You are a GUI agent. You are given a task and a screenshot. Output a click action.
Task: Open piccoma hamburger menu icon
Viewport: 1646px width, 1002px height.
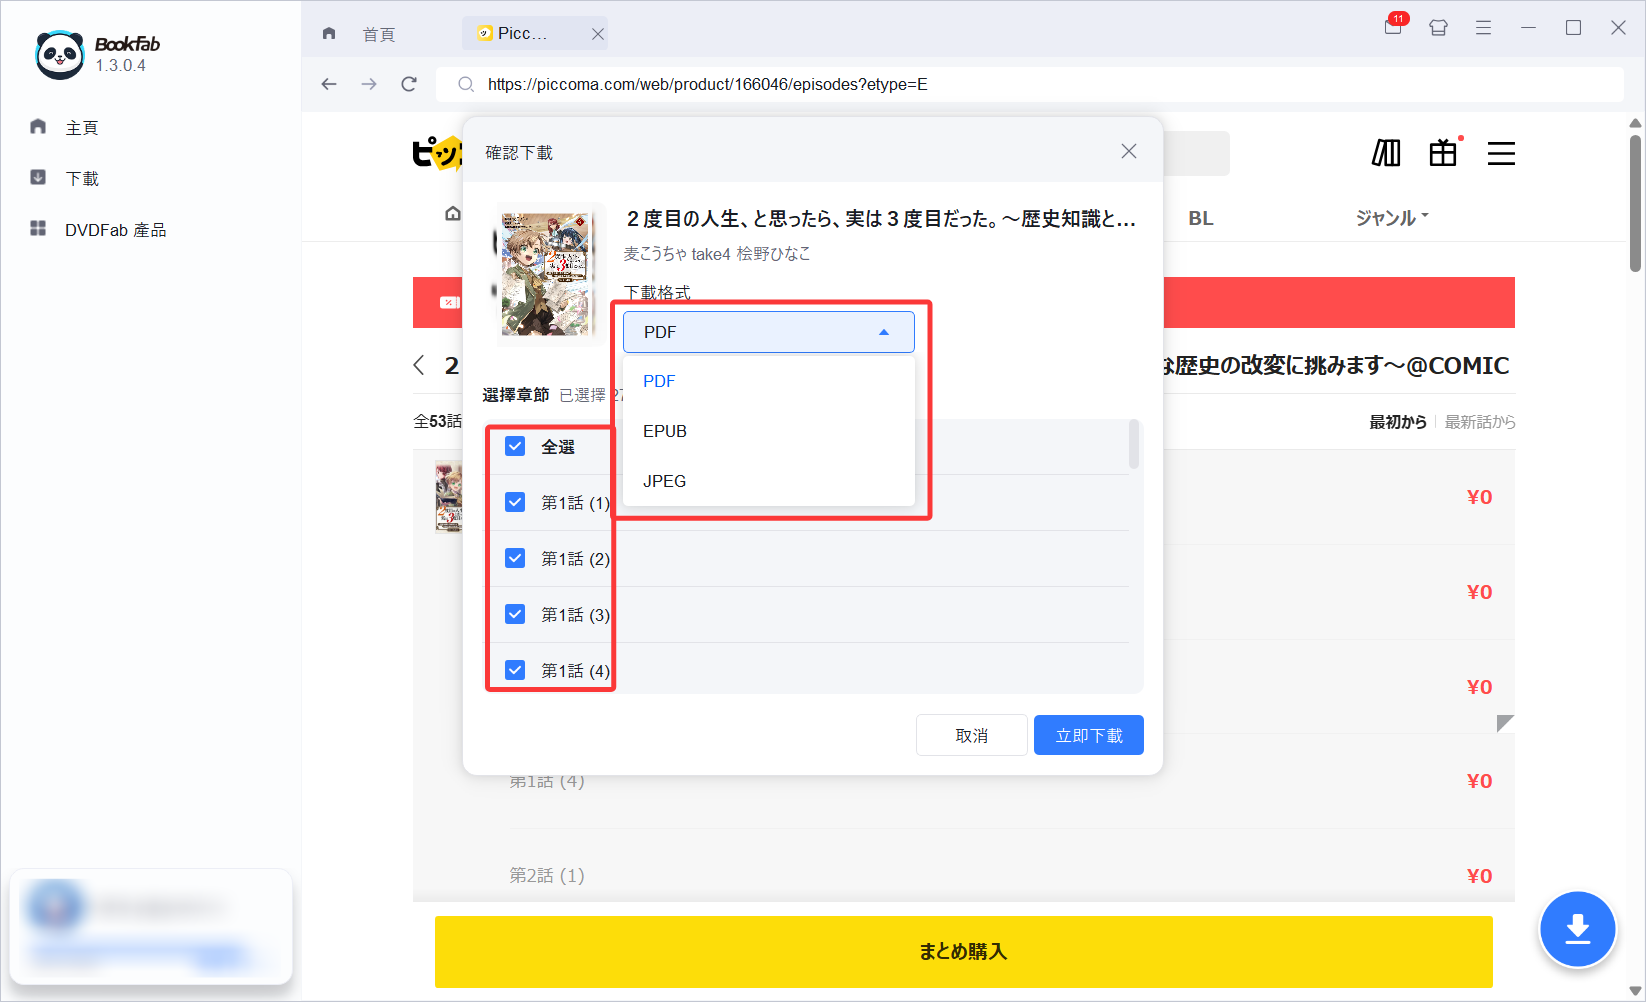click(x=1501, y=153)
